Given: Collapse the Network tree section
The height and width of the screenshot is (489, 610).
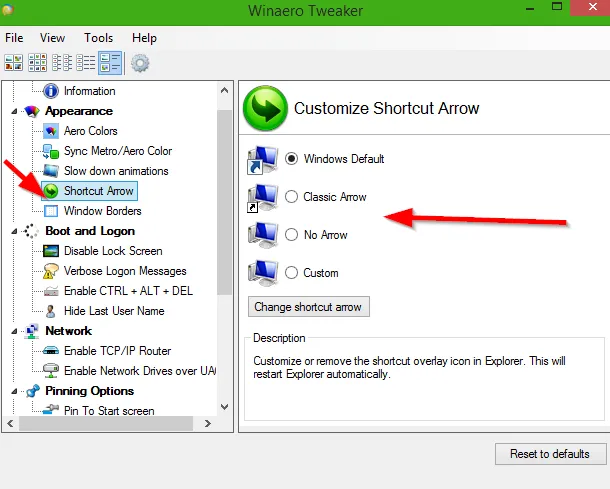Looking at the screenshot, I should click(x=14, y=331).
